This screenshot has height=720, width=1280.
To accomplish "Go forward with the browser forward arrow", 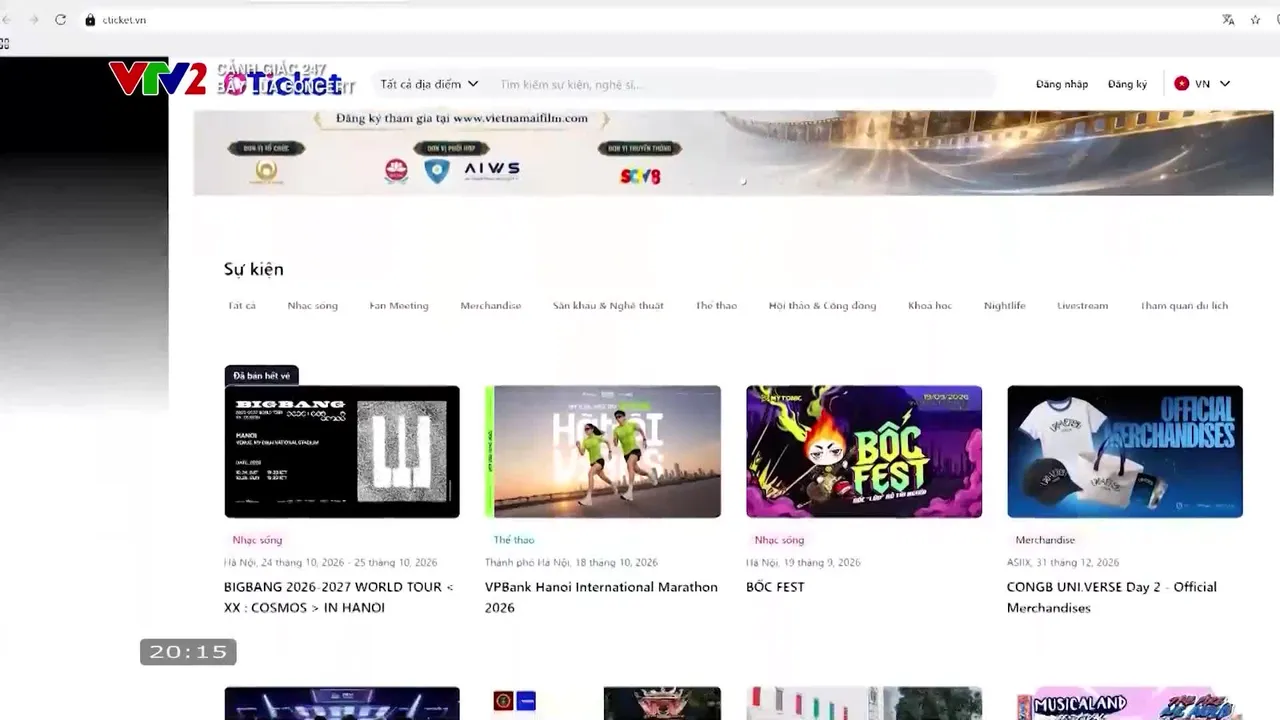I will pyautogui.click(x=33, y=20).
